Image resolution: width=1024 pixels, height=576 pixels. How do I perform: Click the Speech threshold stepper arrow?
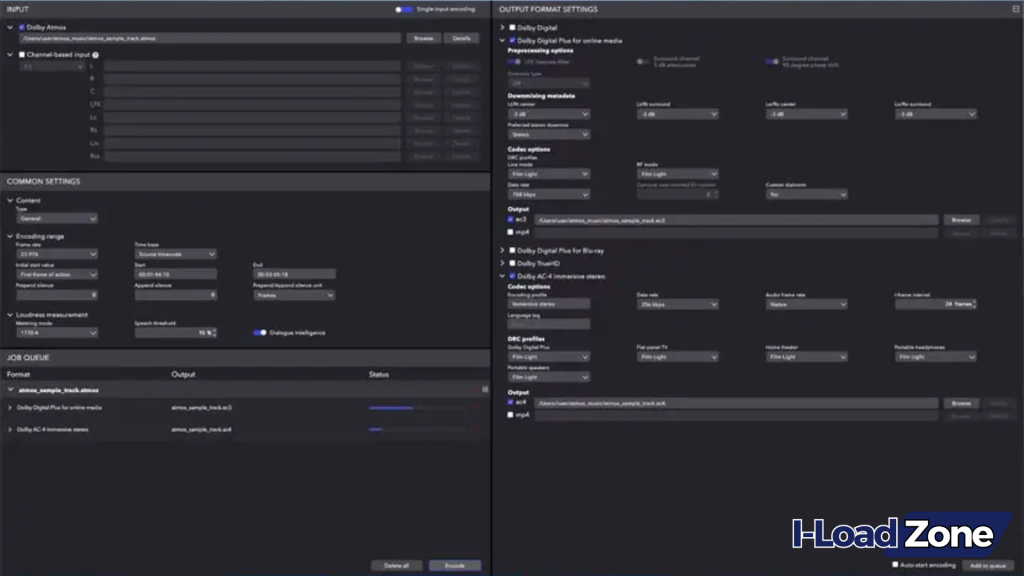pyautogui.click(x=213, y=333)
